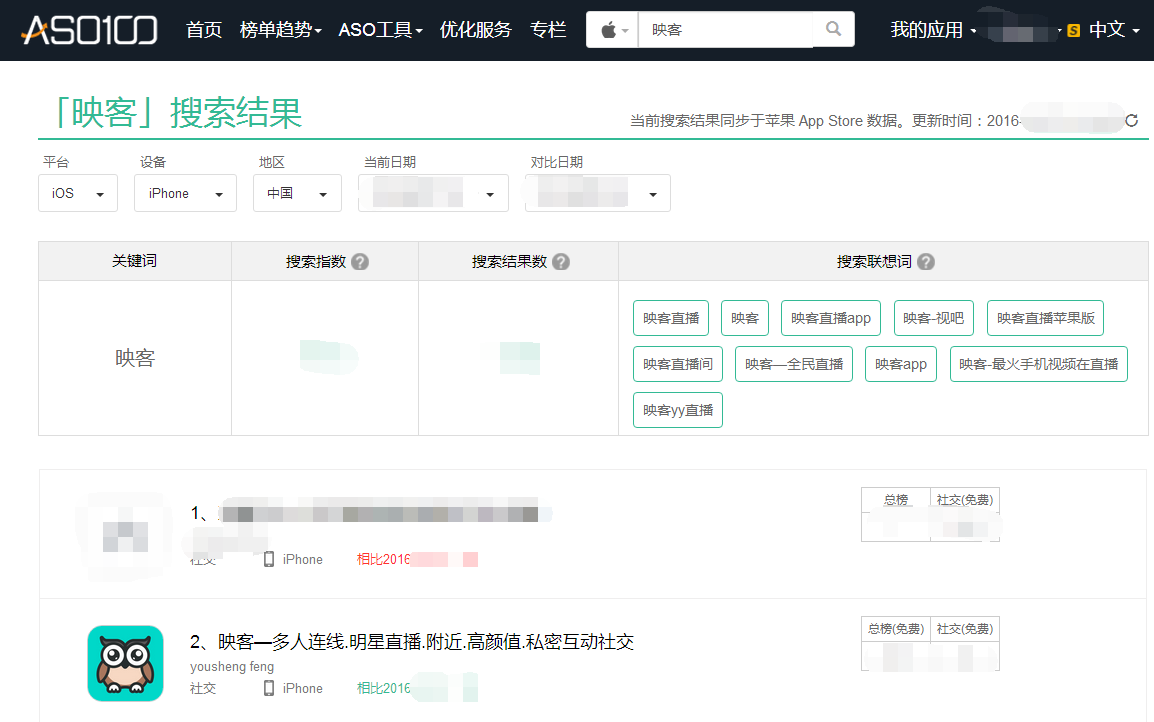Go to 首页 in the navigation
The image size is (1154, 722).
[204, 30]
